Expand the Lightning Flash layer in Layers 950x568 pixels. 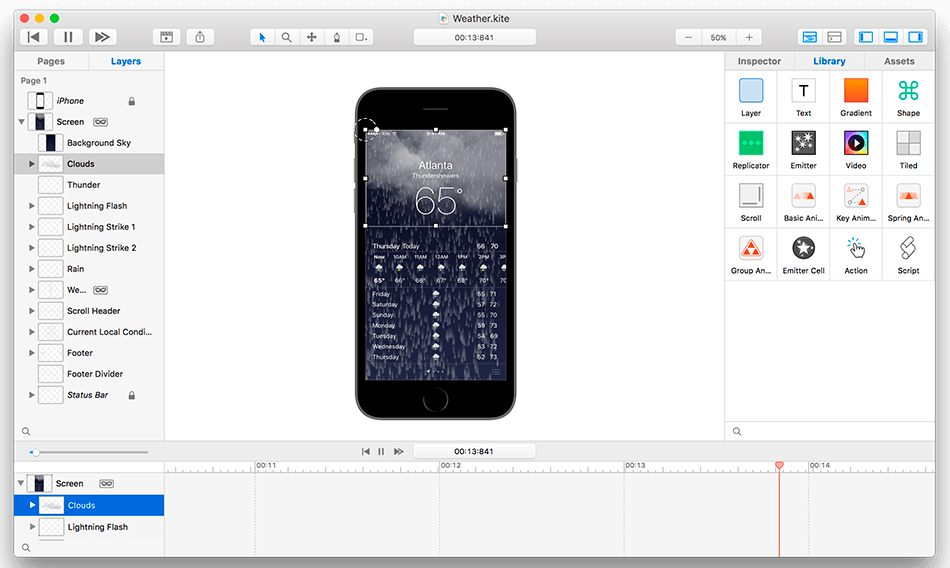(32, 206)
